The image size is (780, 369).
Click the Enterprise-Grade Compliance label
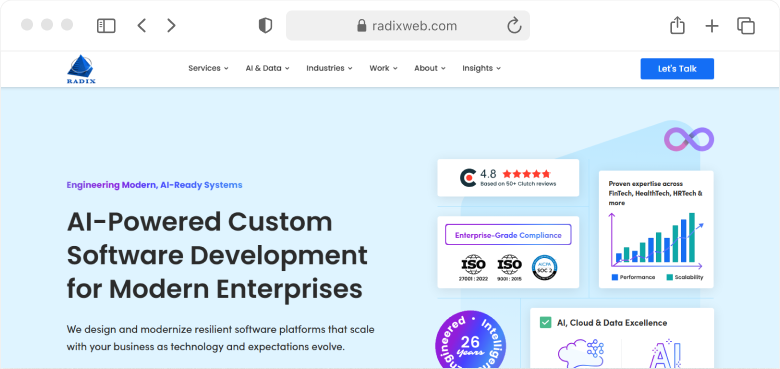pyautogui.click(x=508, y=235)
